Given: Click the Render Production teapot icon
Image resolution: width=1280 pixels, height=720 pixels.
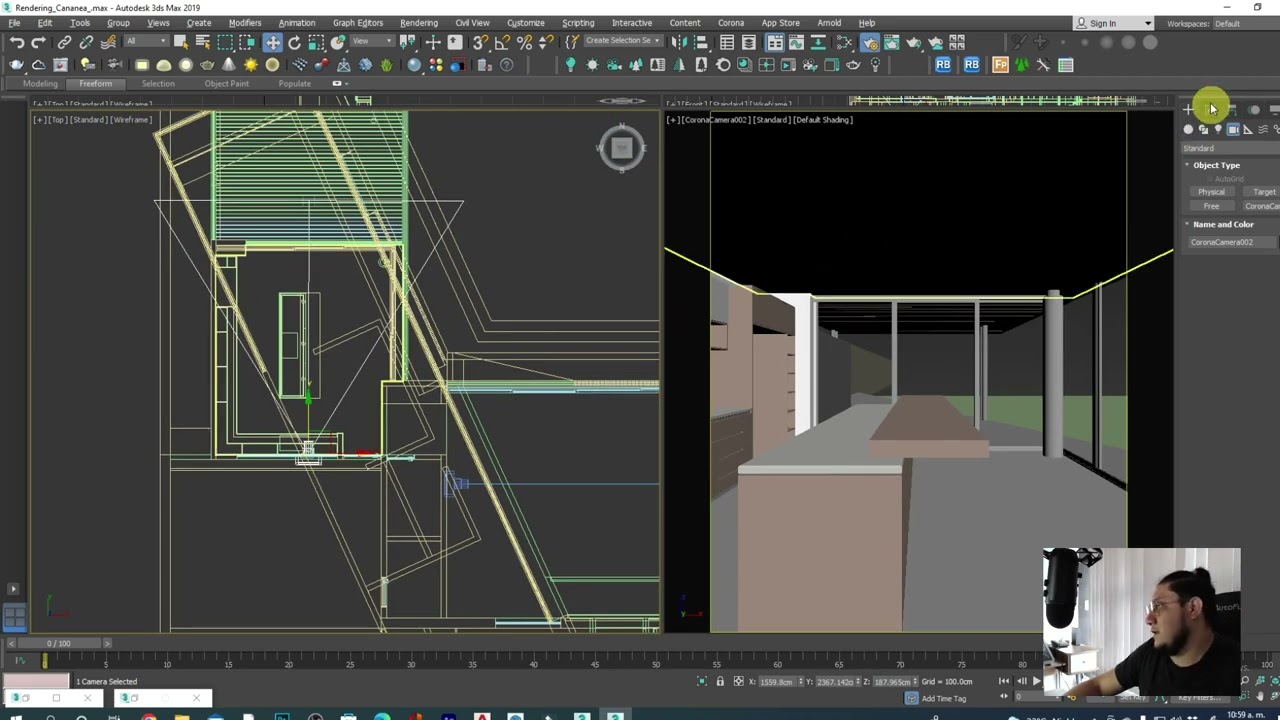Looking at the screenshot, I should (x=913, y=42).
